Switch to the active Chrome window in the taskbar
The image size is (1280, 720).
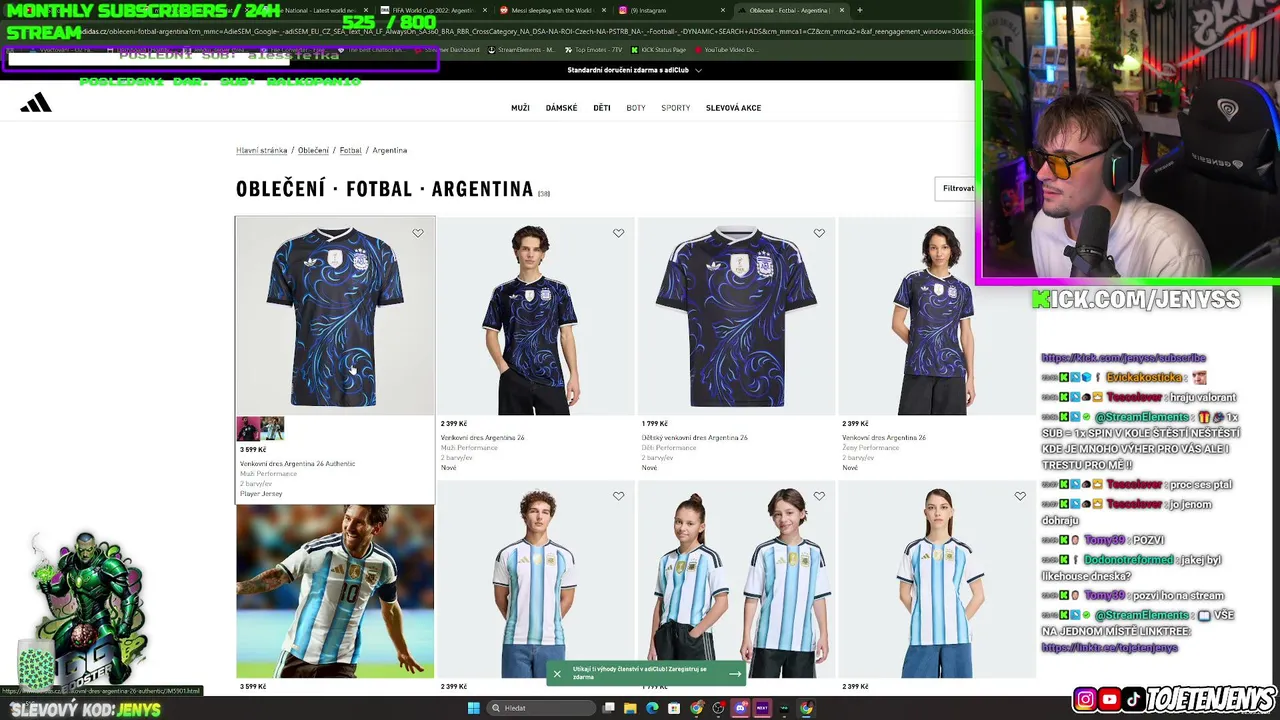tap(806, 708)
